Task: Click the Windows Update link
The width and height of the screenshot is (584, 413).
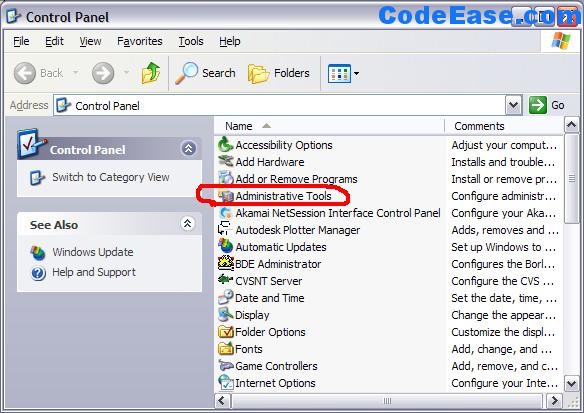Action: [93, 252]
